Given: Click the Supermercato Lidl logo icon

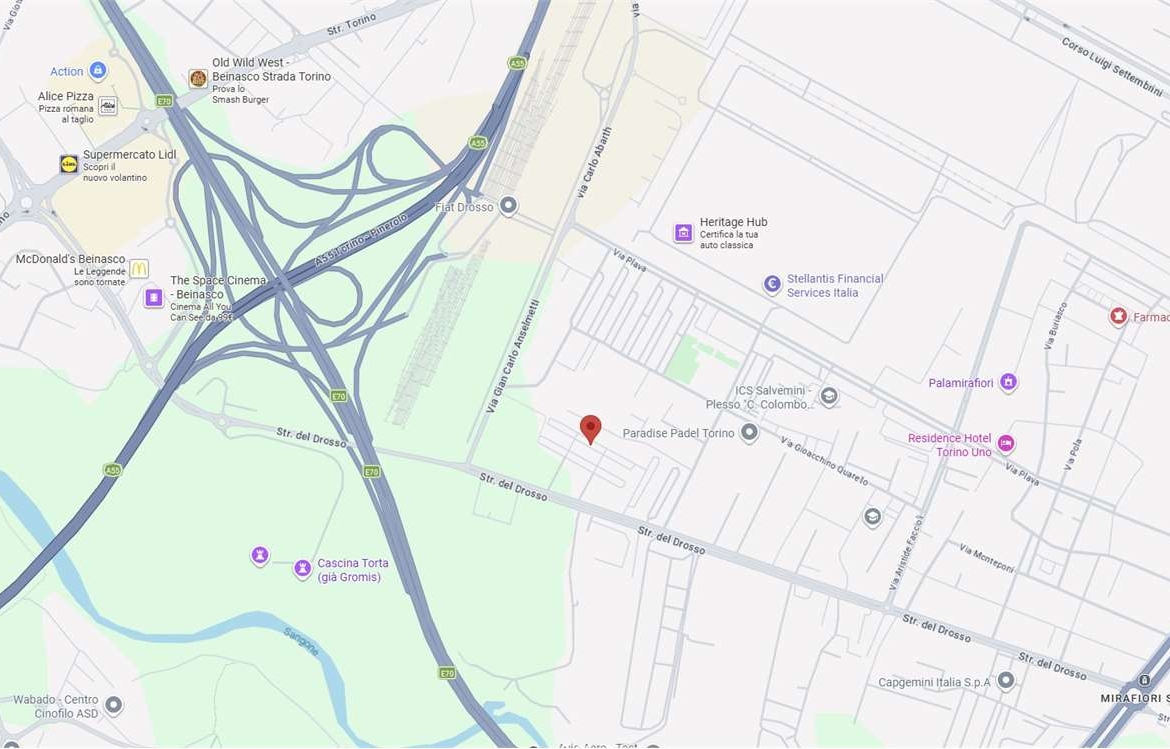Looking at the screenshot, I should (69, 164).
